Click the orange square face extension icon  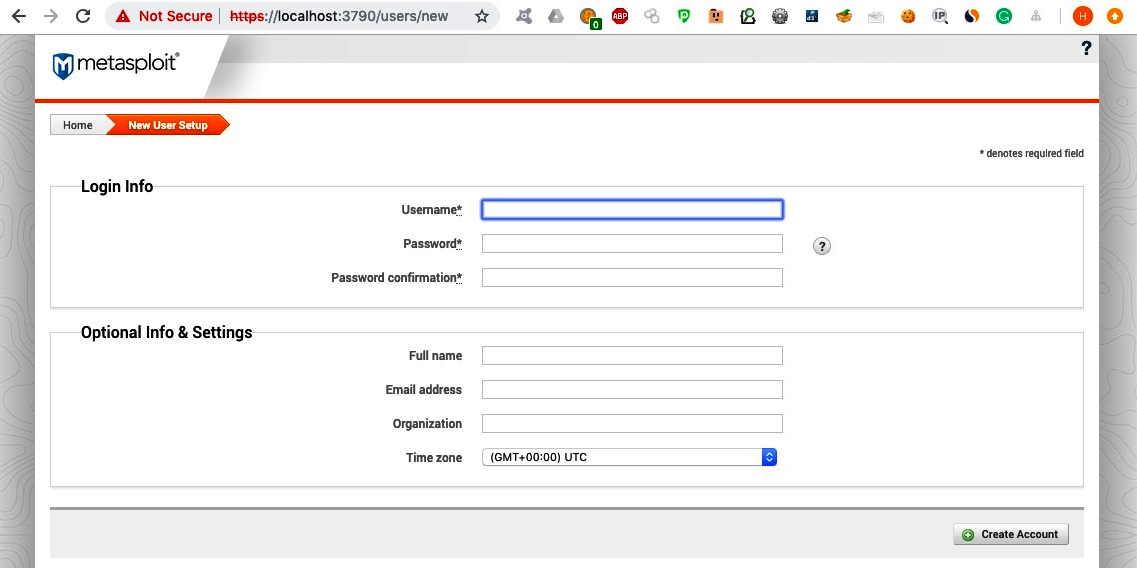pos(716,16)
